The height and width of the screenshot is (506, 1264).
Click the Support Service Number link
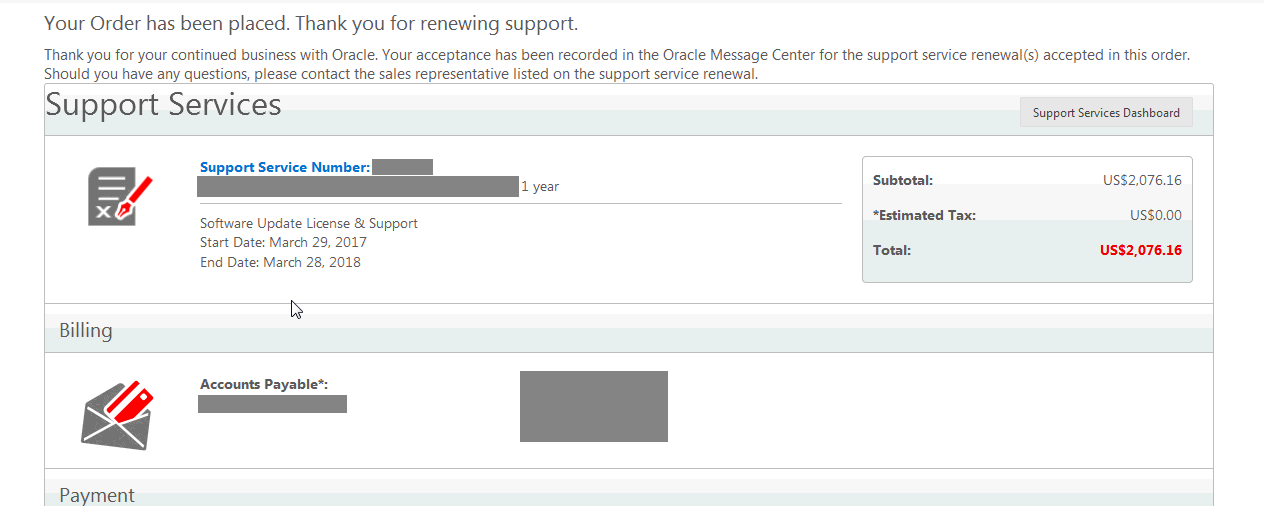point(285,167)
